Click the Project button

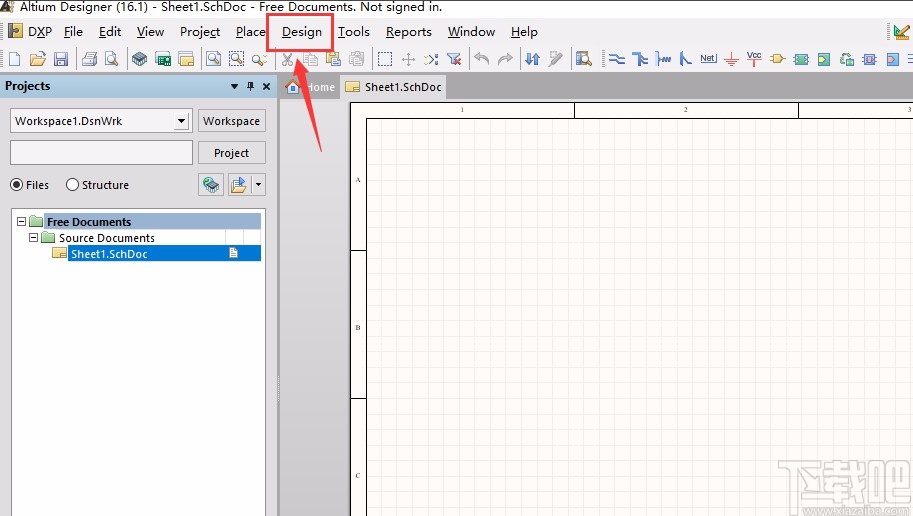tap(231, 153)
